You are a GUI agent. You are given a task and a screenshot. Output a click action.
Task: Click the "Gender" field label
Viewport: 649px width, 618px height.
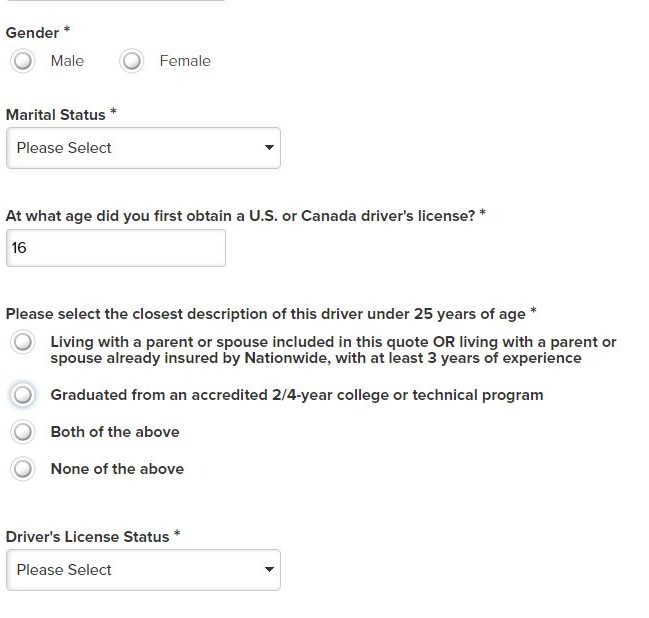click(x=32, y=33)
